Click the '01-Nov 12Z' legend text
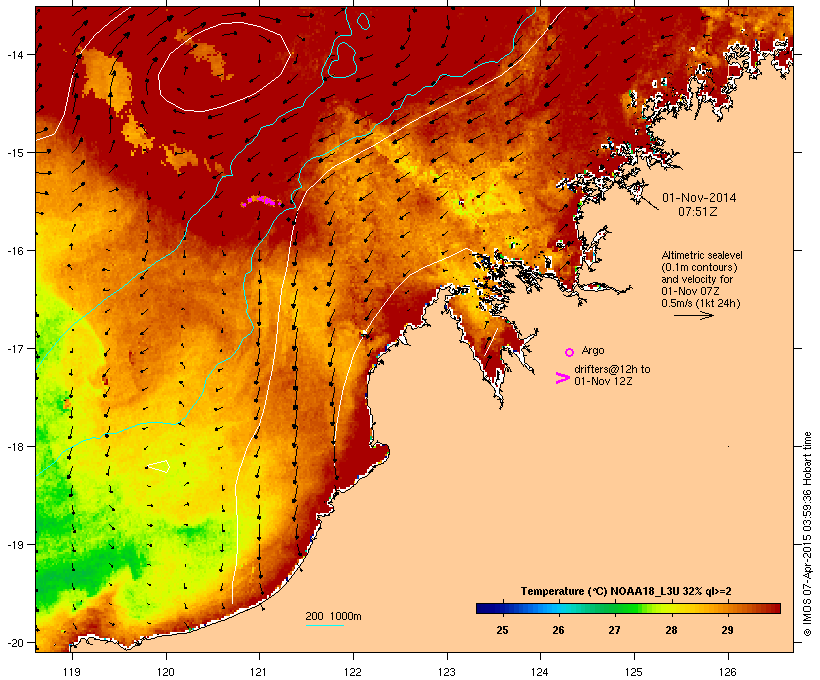Viewport: 820px width, 680px height. [x=603, y=381]
